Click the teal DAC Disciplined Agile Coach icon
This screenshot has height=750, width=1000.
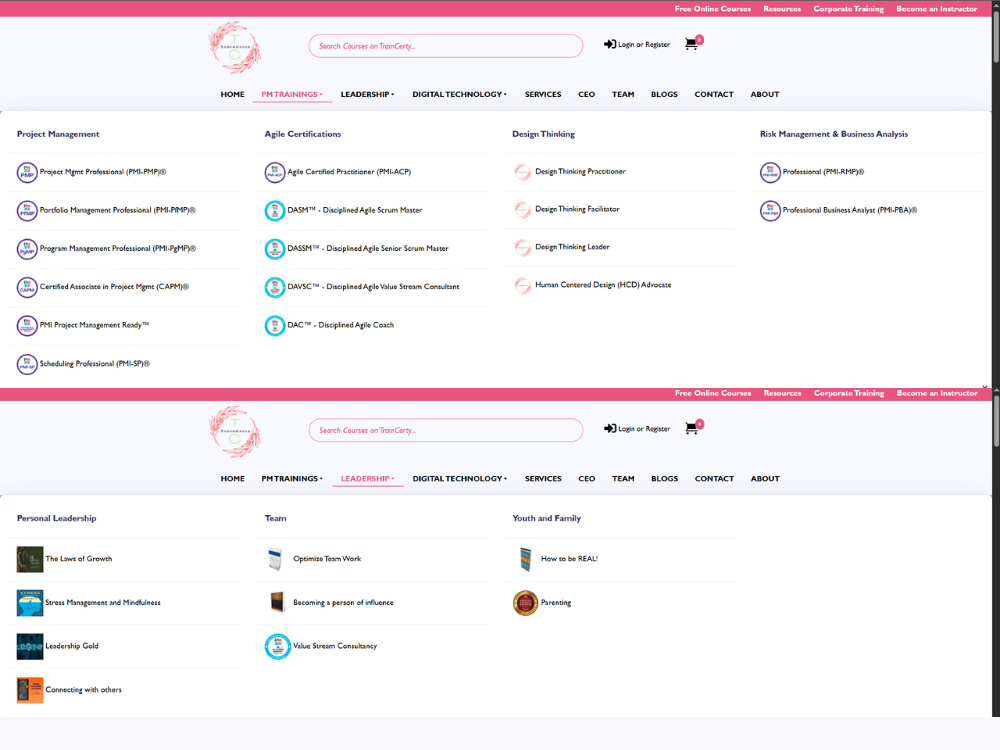[274, 325]
